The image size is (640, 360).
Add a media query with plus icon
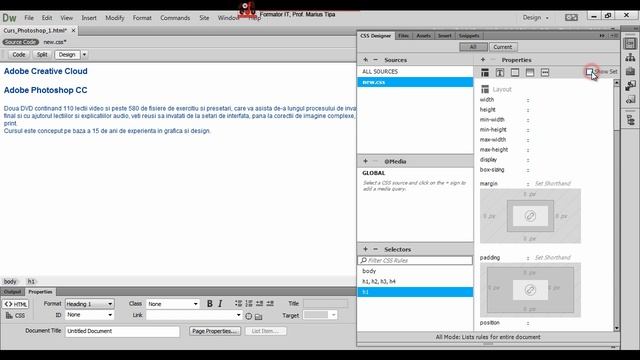click(x=365, y=161)
